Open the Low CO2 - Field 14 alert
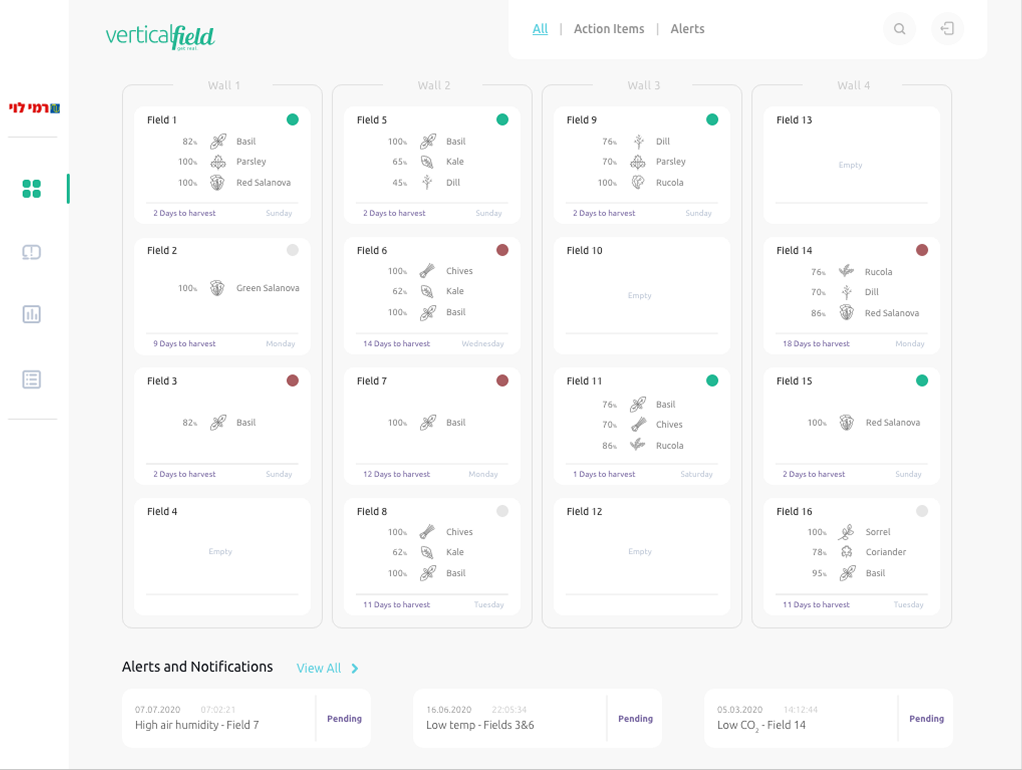The height and width of the screenshot is (770, 1022). (x=828, y=718)
